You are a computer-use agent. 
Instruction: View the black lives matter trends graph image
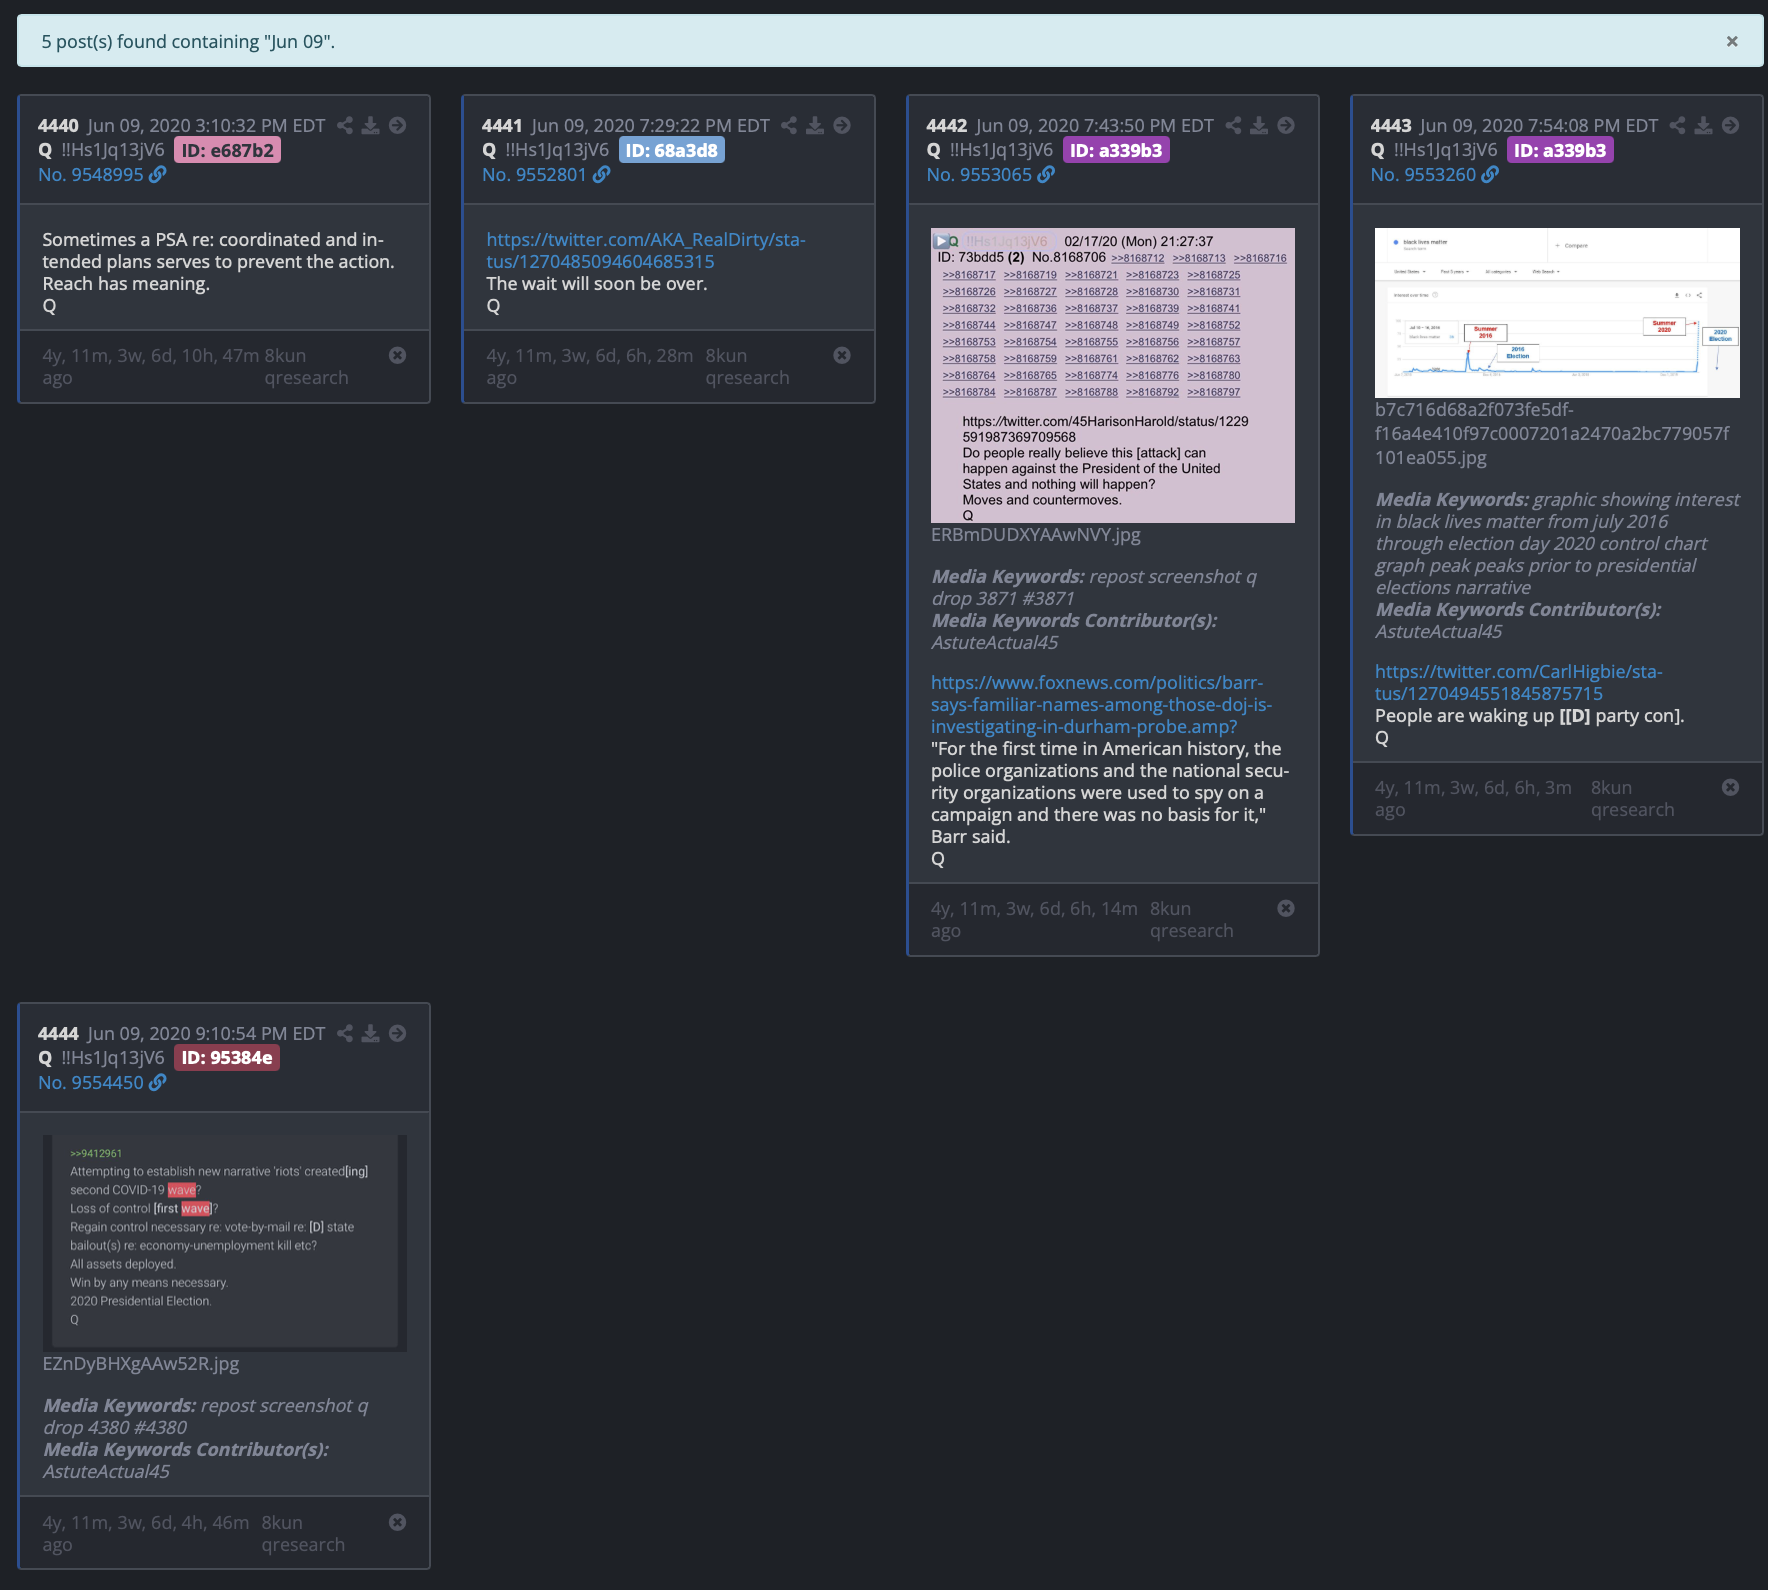(1557, 313)
